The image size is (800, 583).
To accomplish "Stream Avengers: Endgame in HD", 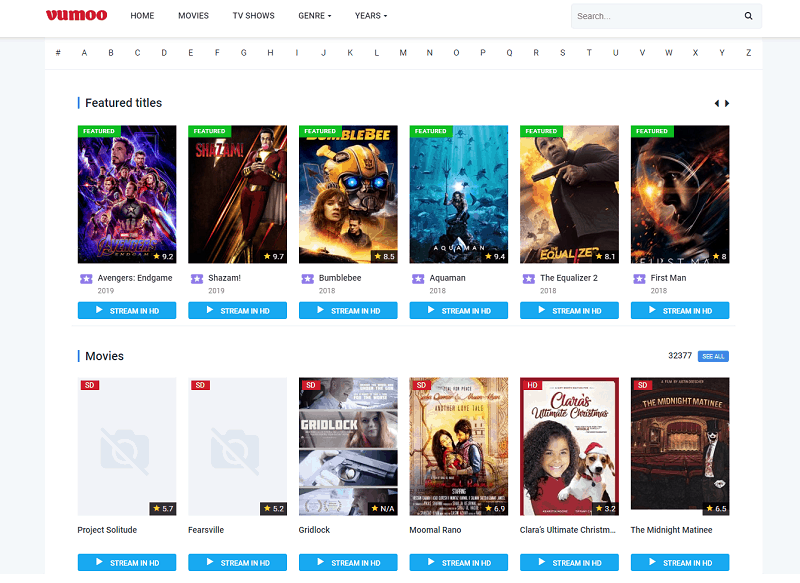I will click(x=127, y=310).
